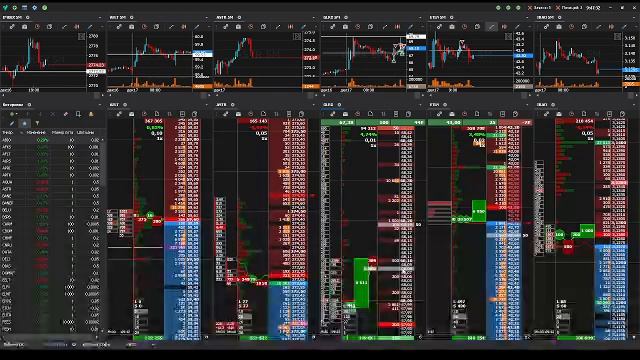640x360 pixels.
Task: Sort the watchlist by the ticker column header
Action: click(8, 133)
